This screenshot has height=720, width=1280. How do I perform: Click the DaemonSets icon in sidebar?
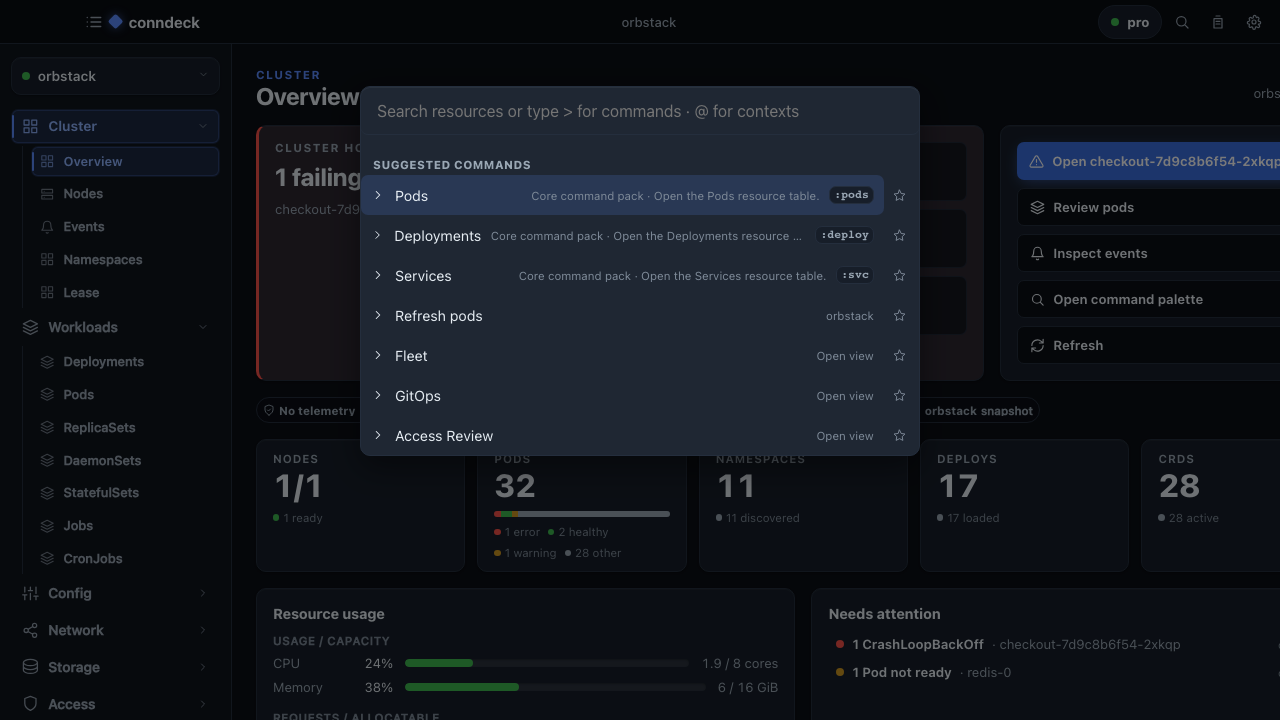[x=47, y=461]
